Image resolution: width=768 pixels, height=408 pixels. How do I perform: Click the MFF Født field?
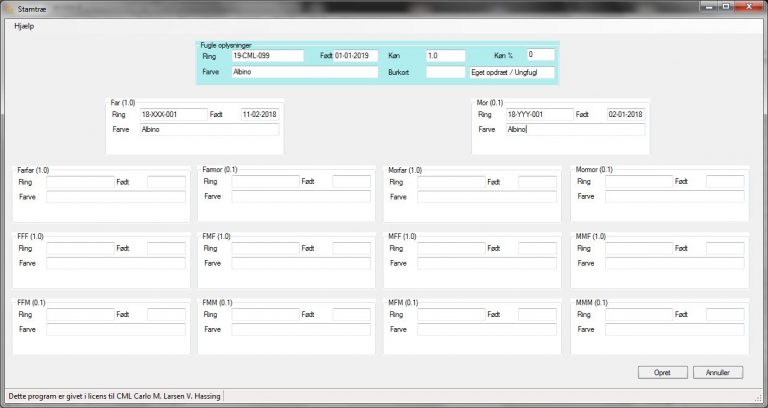537,248
